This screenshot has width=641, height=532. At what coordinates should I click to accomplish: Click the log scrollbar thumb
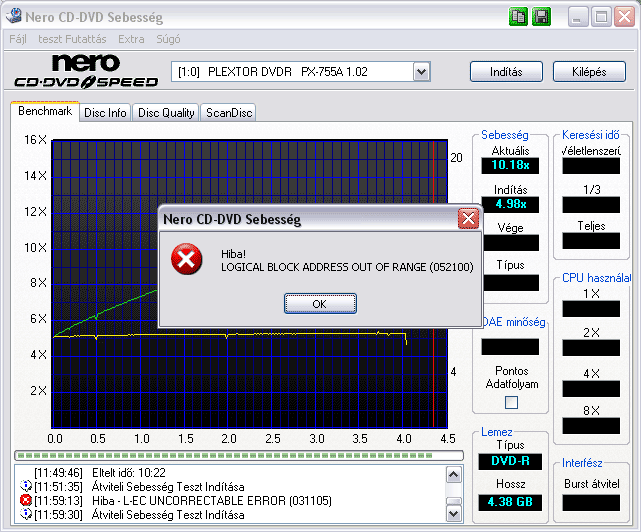tap(454, 501)
